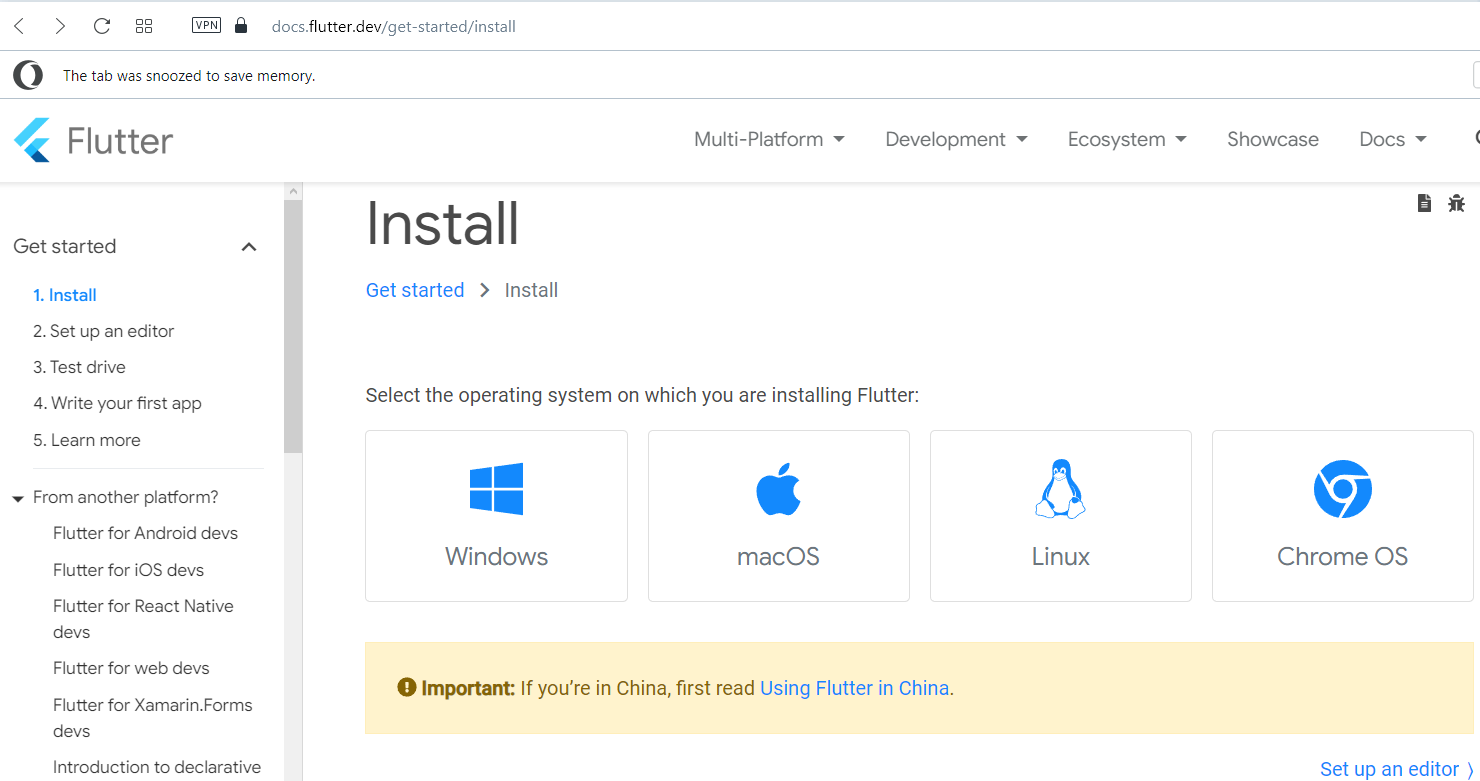The image size is (1480, 781).
Task: Collapse the From another platform? section
Action: (x=18, y=498)
